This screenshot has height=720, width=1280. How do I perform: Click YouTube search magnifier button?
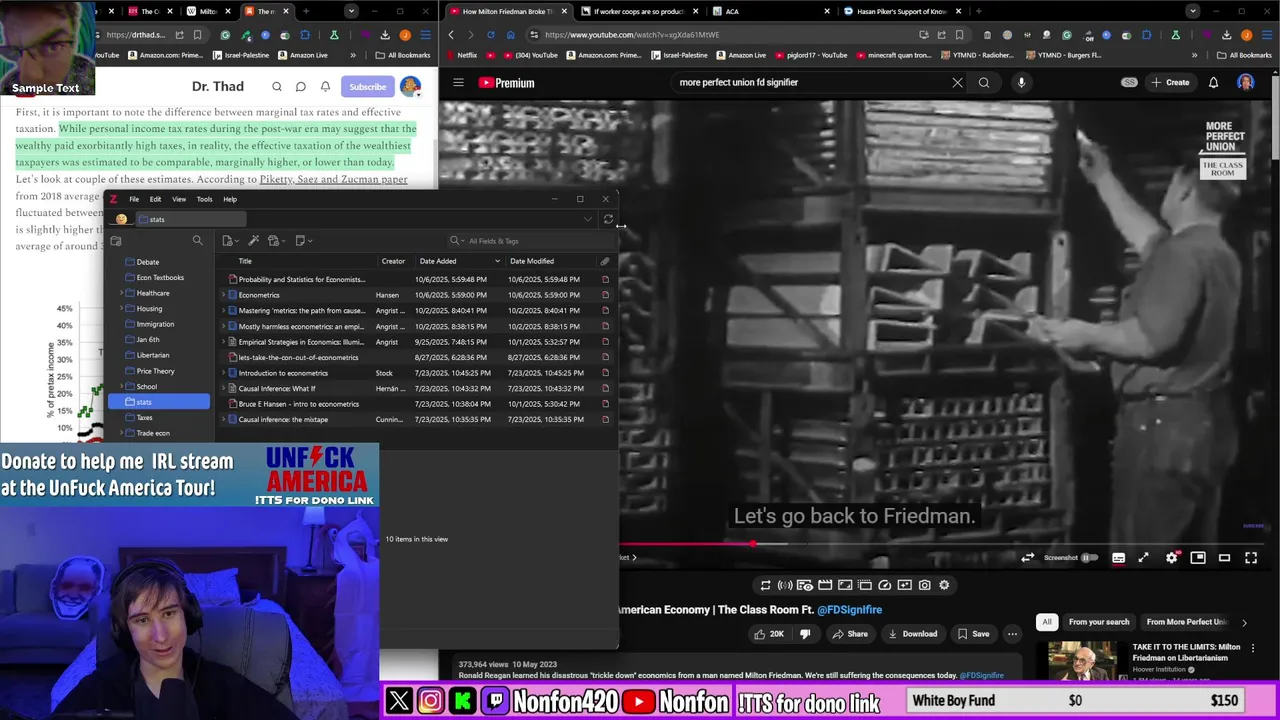tap(984, 83)
